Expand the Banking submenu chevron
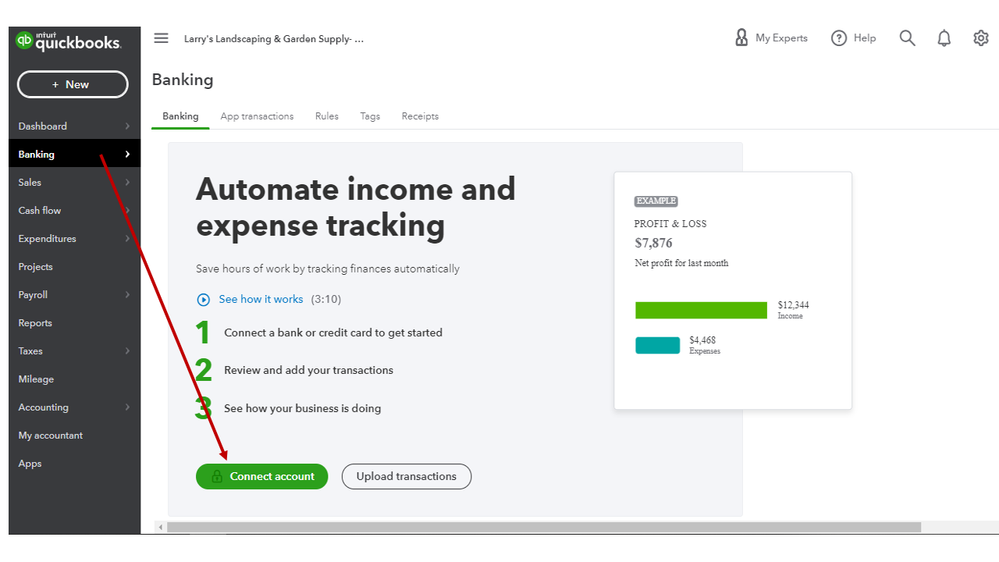This screenshot has width=999, height=562. point(127,154)
